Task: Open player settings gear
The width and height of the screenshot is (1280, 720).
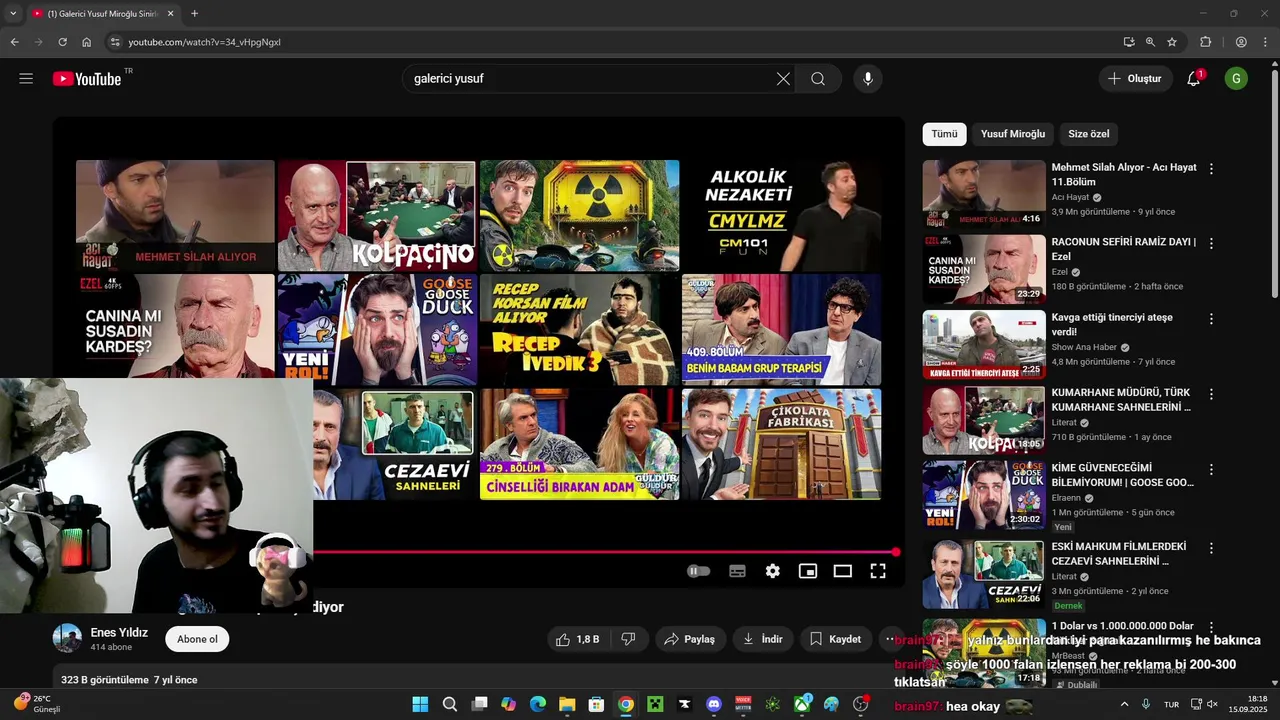Action: [773, 571]
